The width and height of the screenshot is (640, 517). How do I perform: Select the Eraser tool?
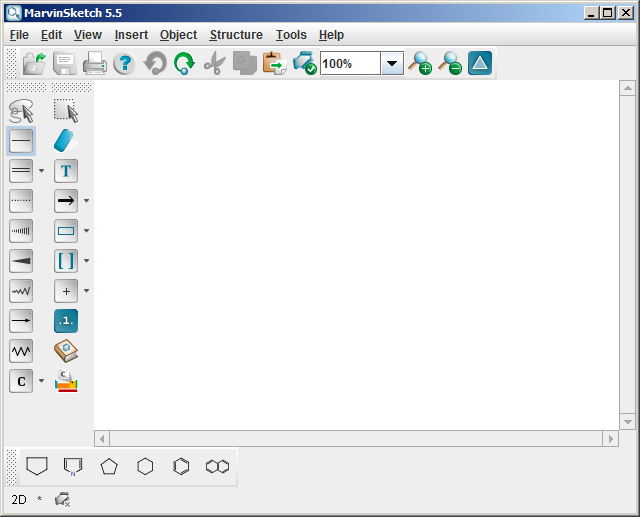[x=66, y=141]
